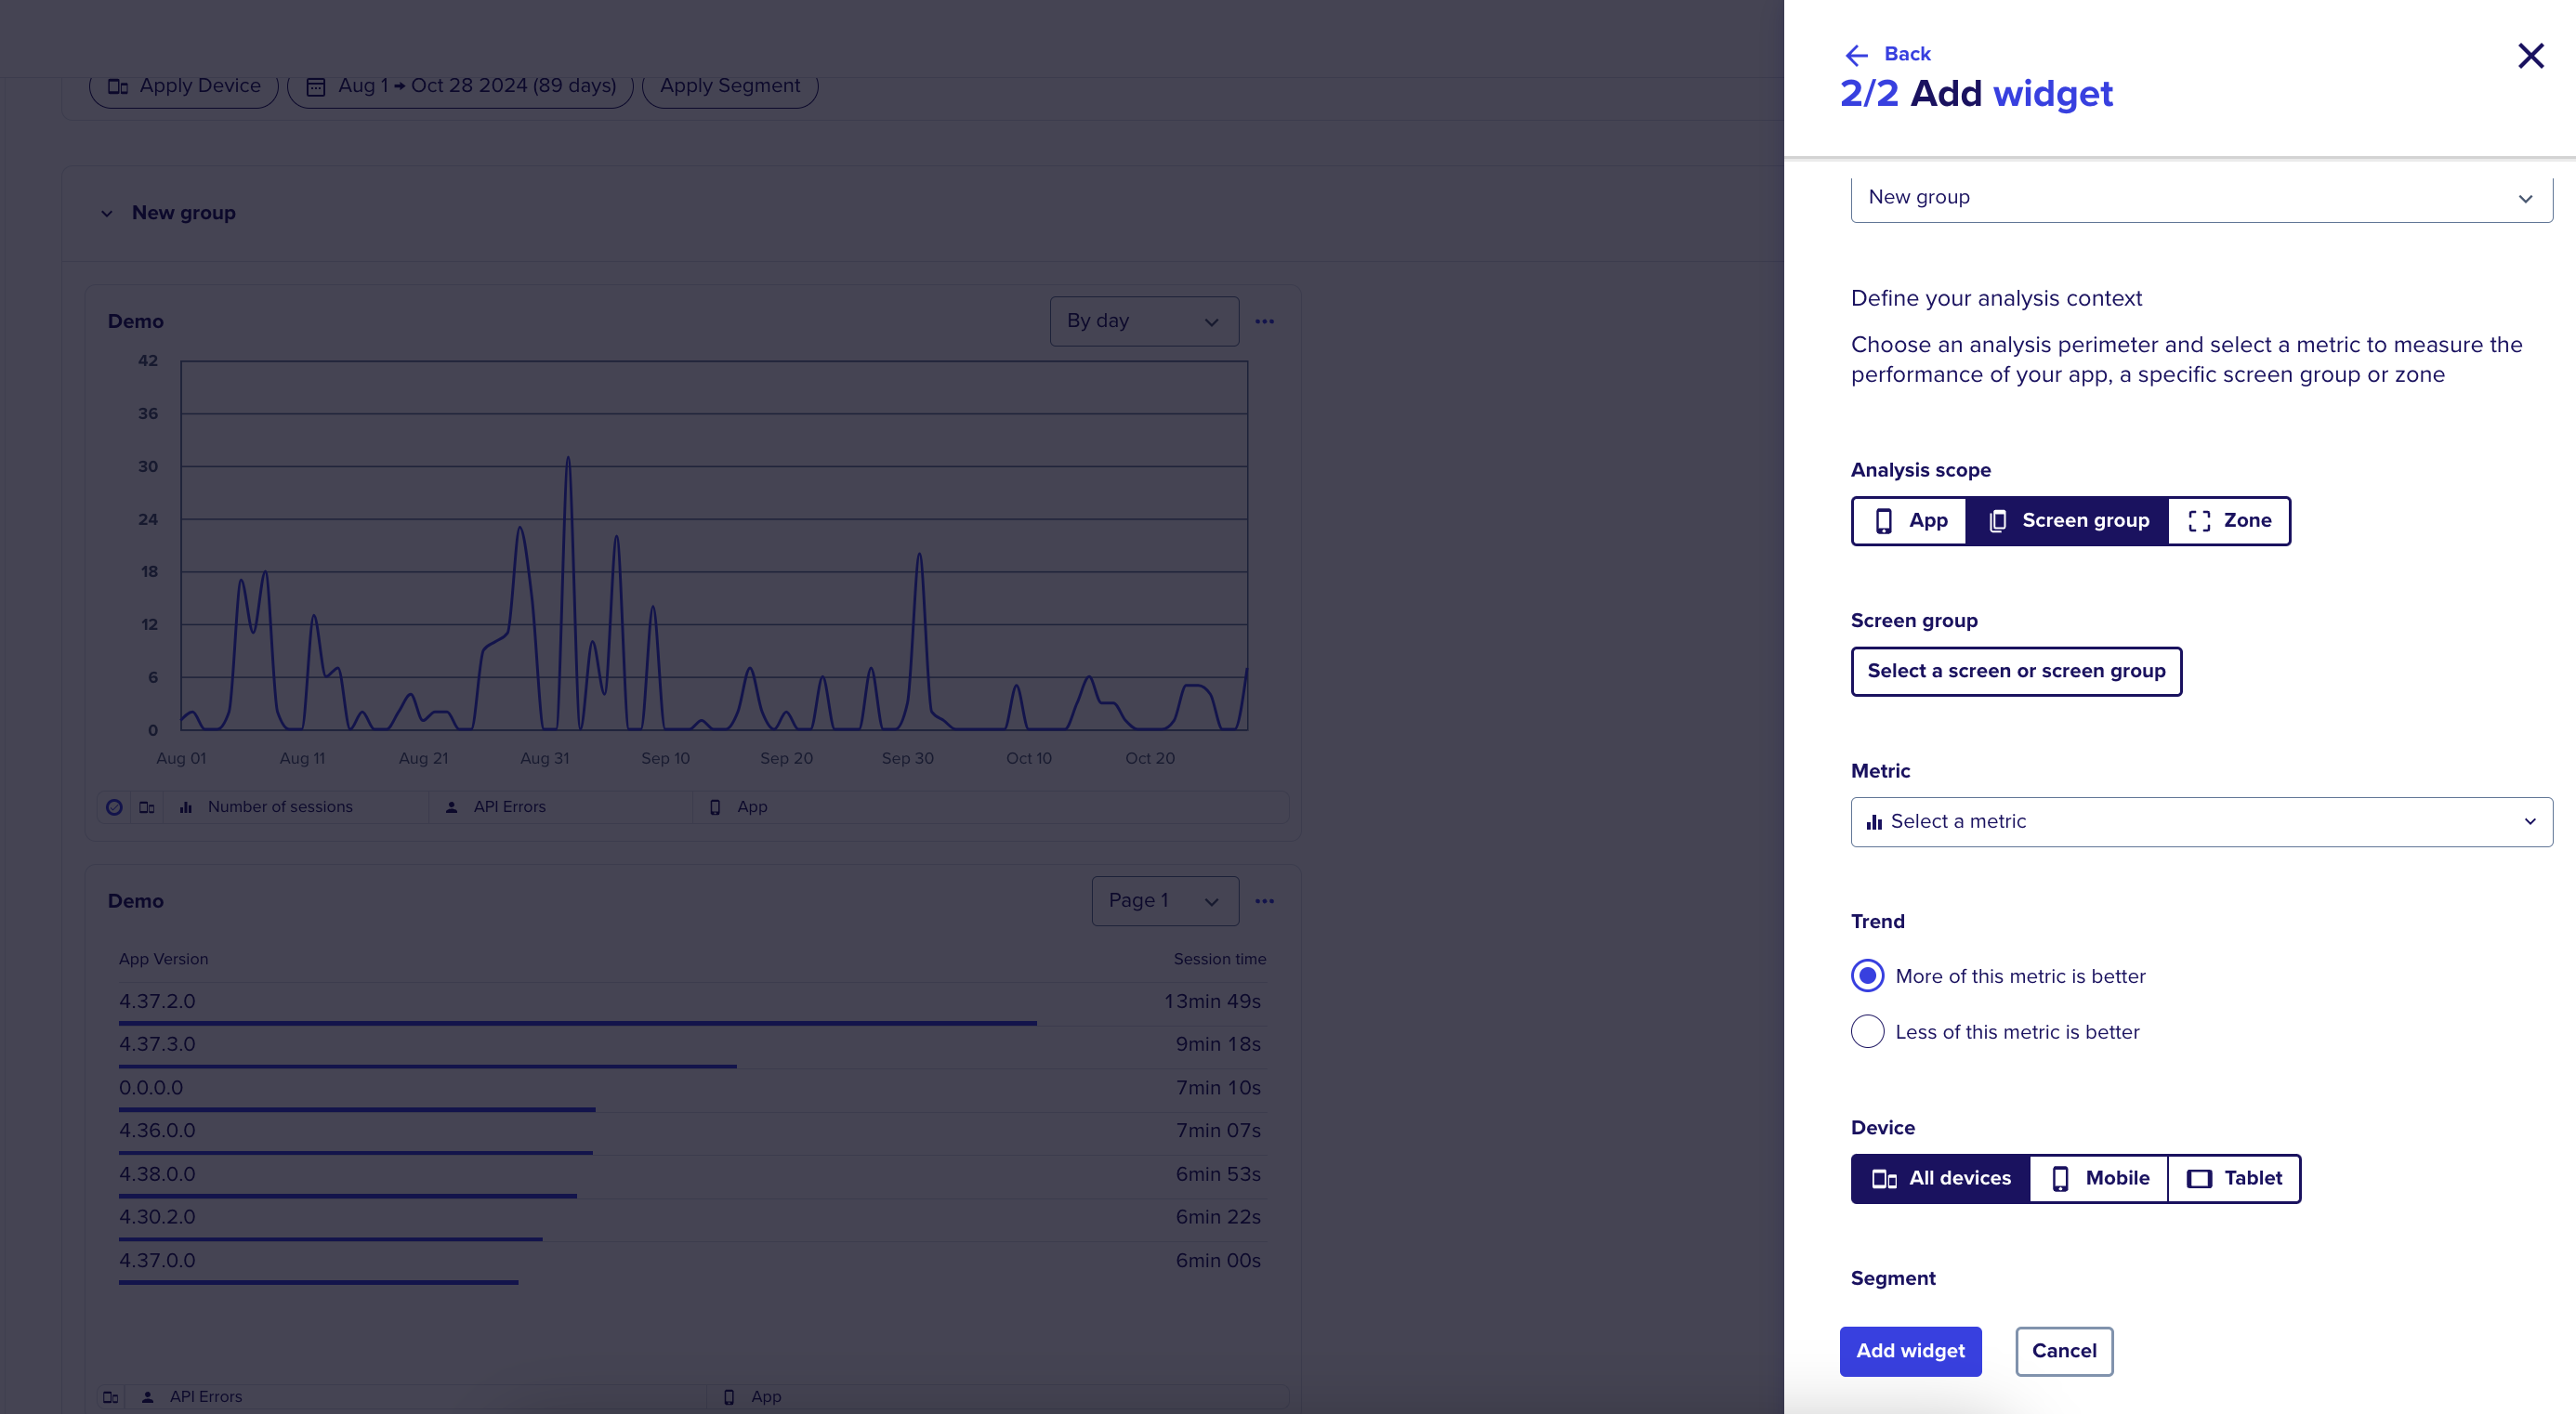Viewport: 2576px width, 1414px height.
Task: Open the Select a metric dropdown
Action: click(2201, 821)
